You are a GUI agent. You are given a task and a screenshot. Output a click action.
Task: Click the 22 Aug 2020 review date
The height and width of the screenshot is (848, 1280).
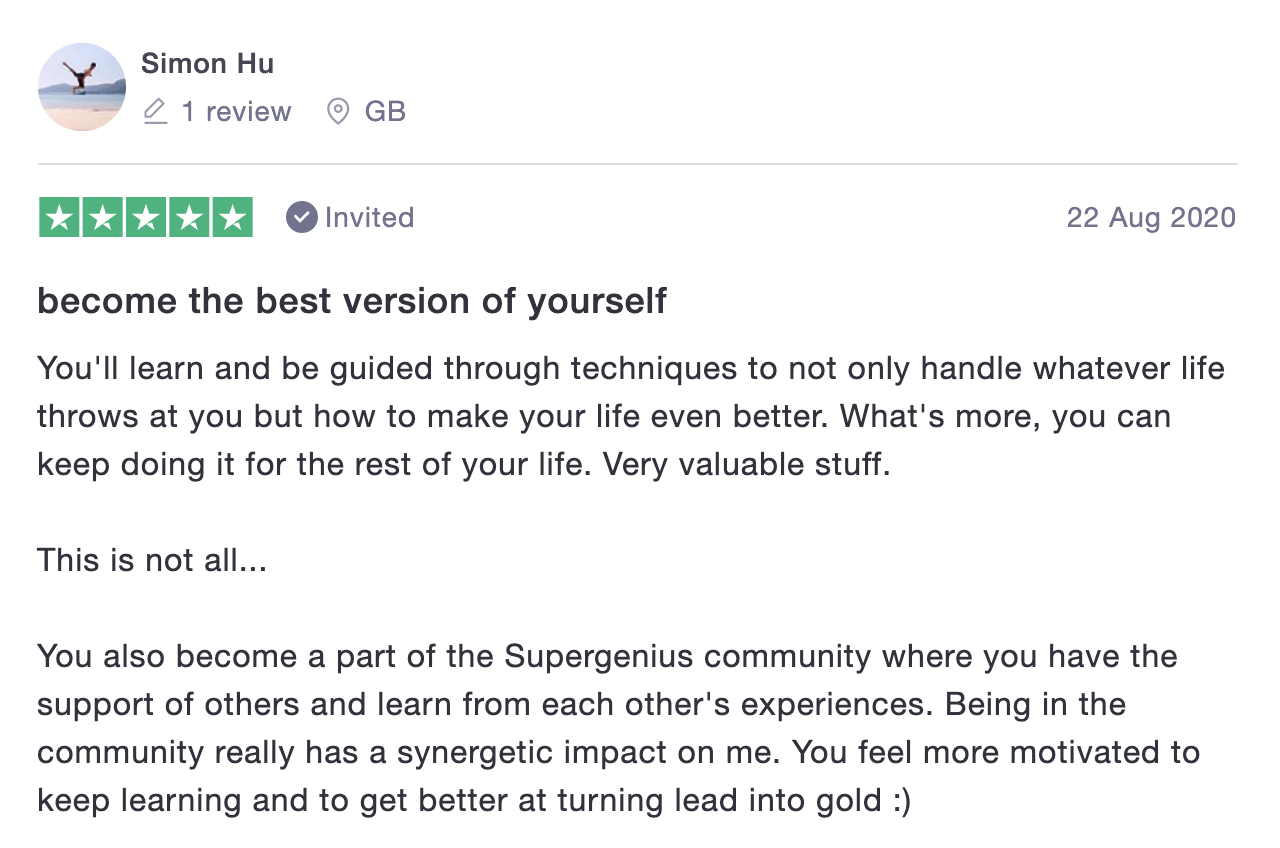(1151, 217)
